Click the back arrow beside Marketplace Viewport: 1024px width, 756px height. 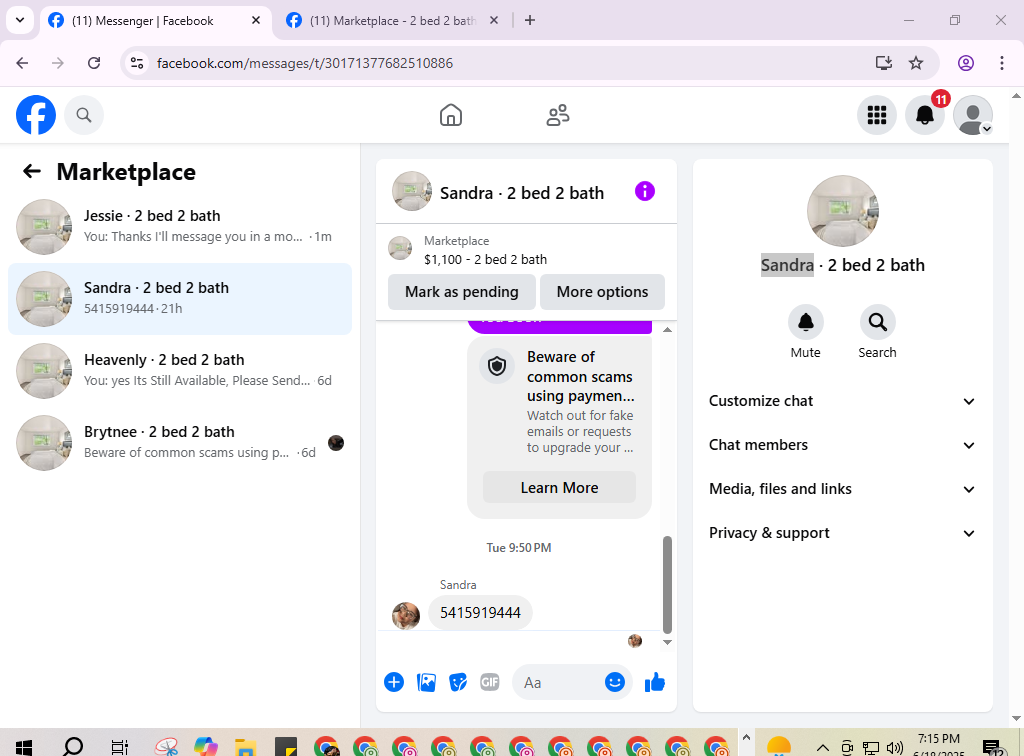[x=32, y=171]
